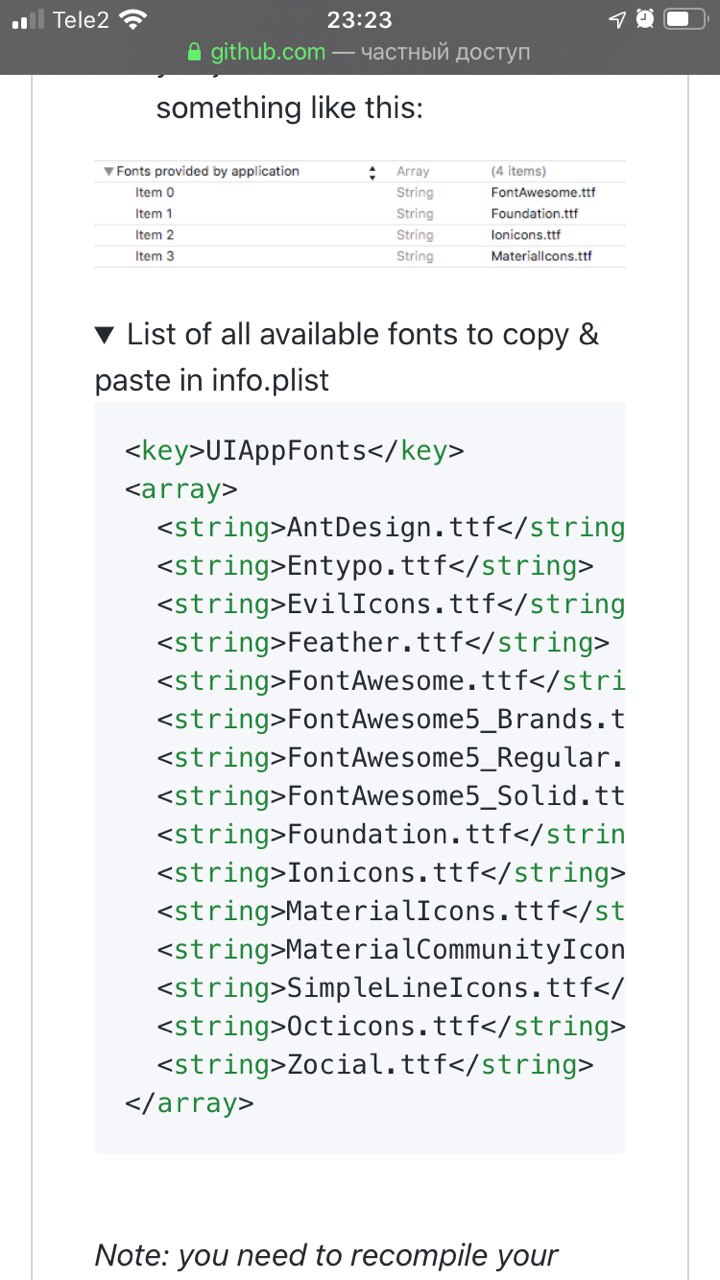Viewport: 720px width, 1280px height.
Task: Tap the Wi-Fi status icon
Action: (132, 19)
